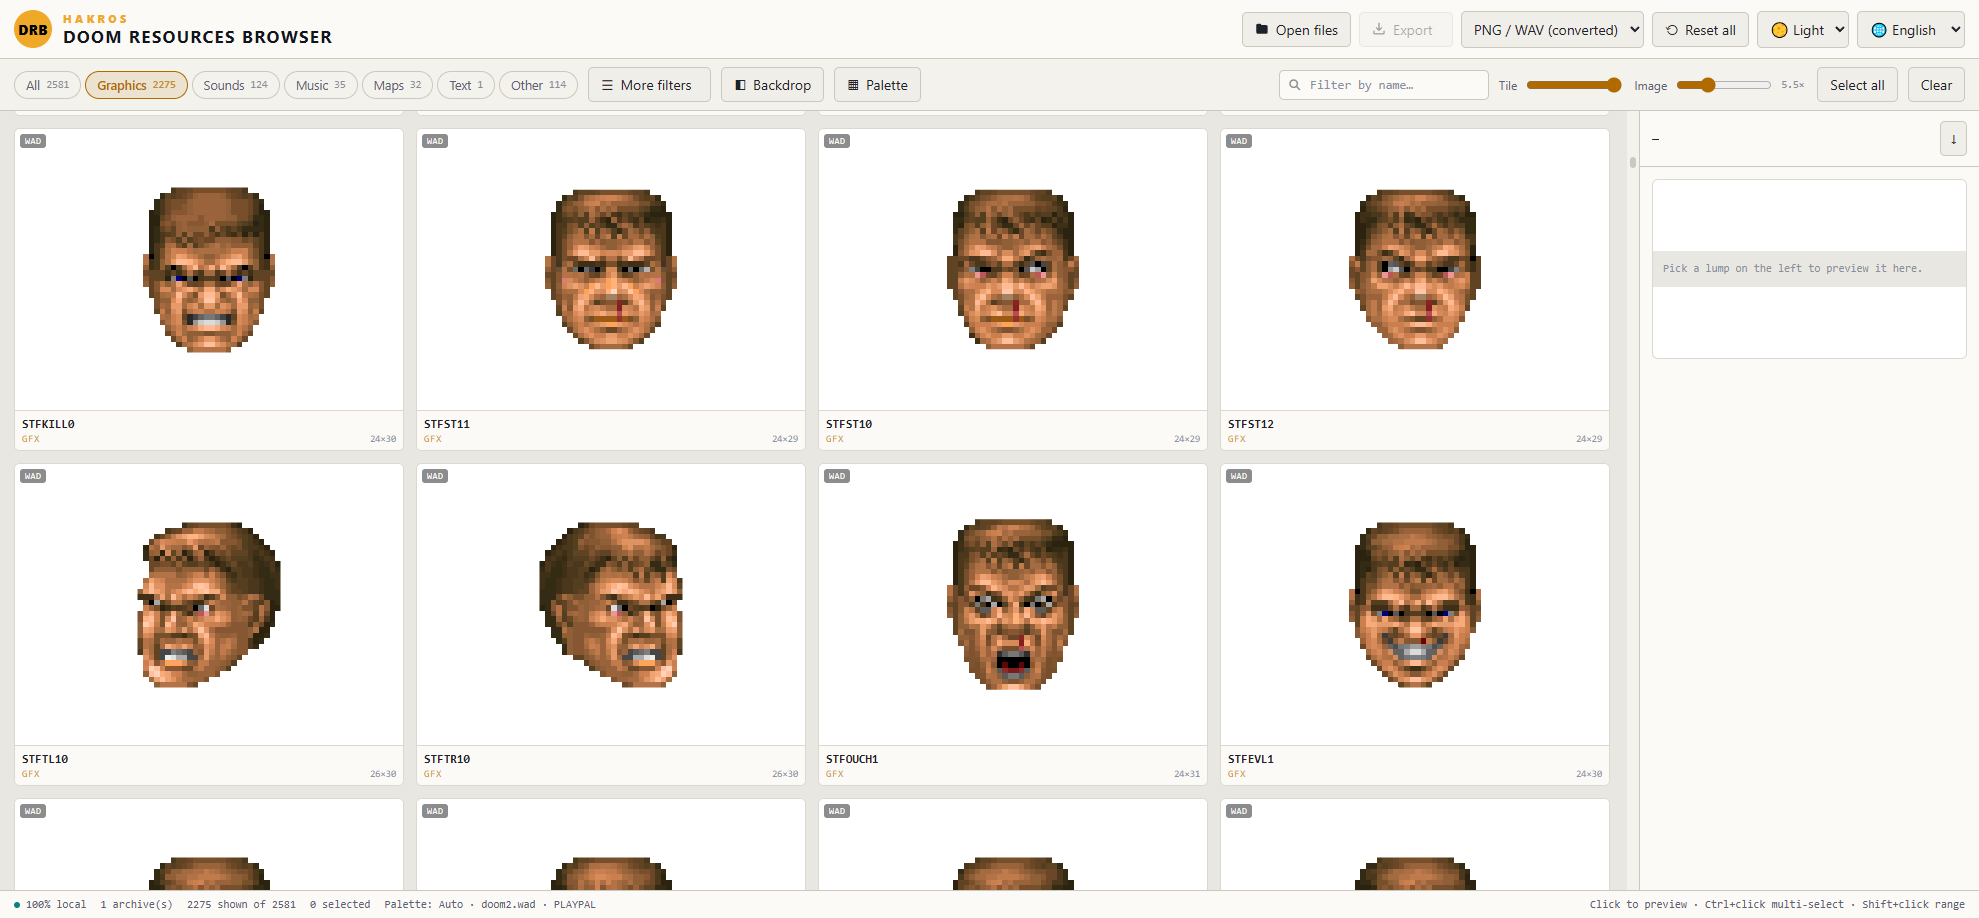
Task: Toggle the Backdrop option
Action: (773, 85)
